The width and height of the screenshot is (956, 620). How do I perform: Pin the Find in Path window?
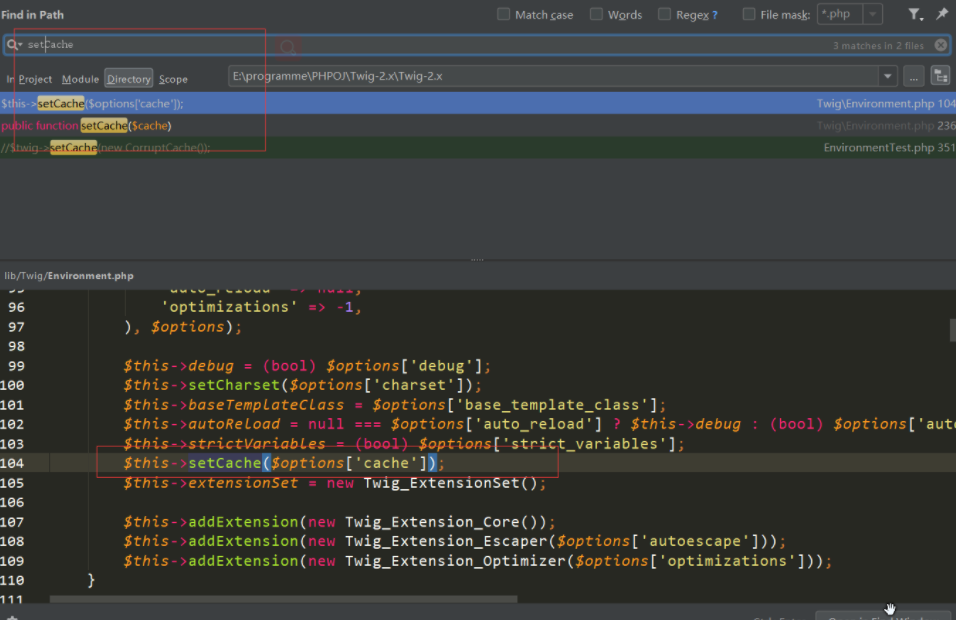pos(941,15)
